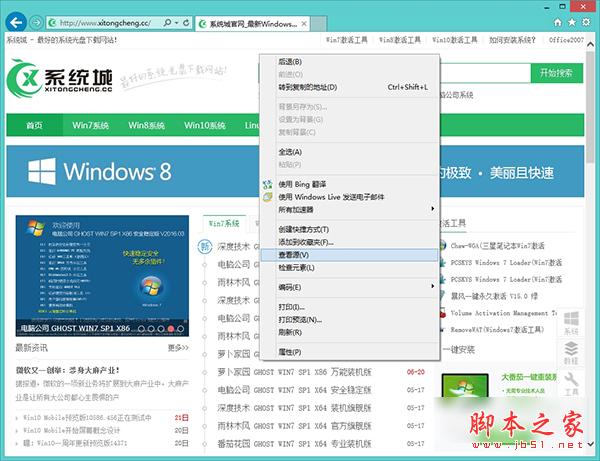This screenshot has height=461, width=600.
Task: Open the 教程 floating sidebar icon
Action: click(x=571, y=352)
